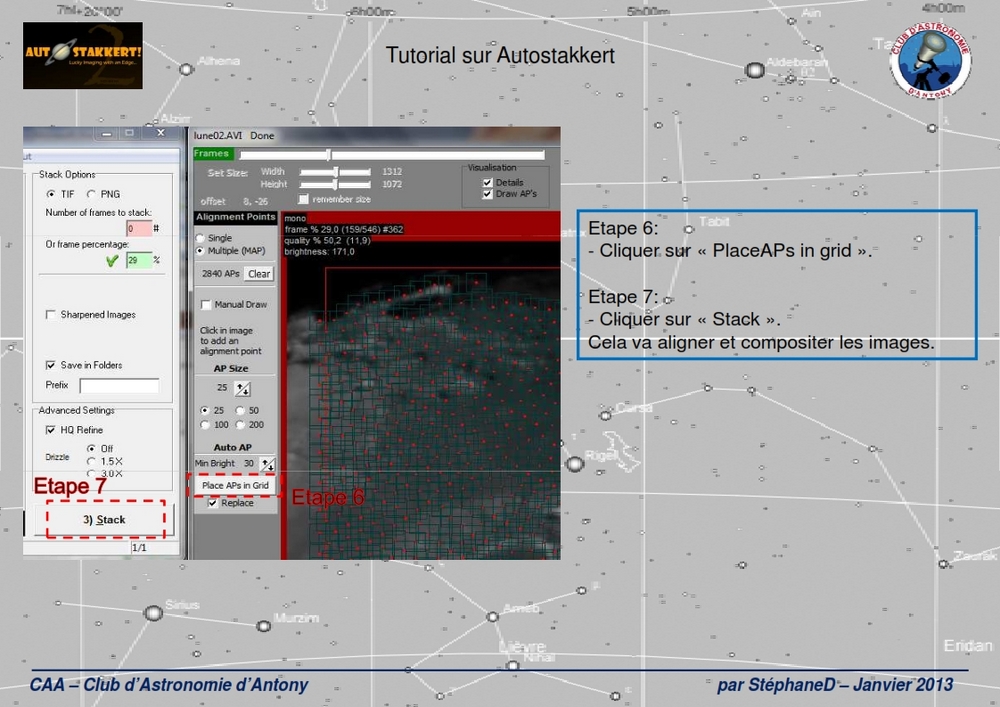Enable the Manual Draw checkbox

pyautogui.click(x=206, y=305)
